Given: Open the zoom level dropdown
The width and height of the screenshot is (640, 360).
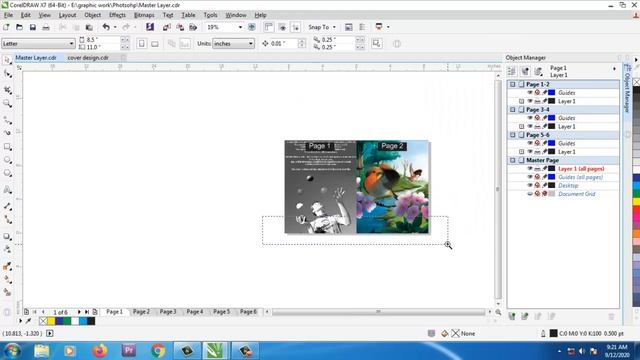Looking at the screenshot, I should click(240, 27).
